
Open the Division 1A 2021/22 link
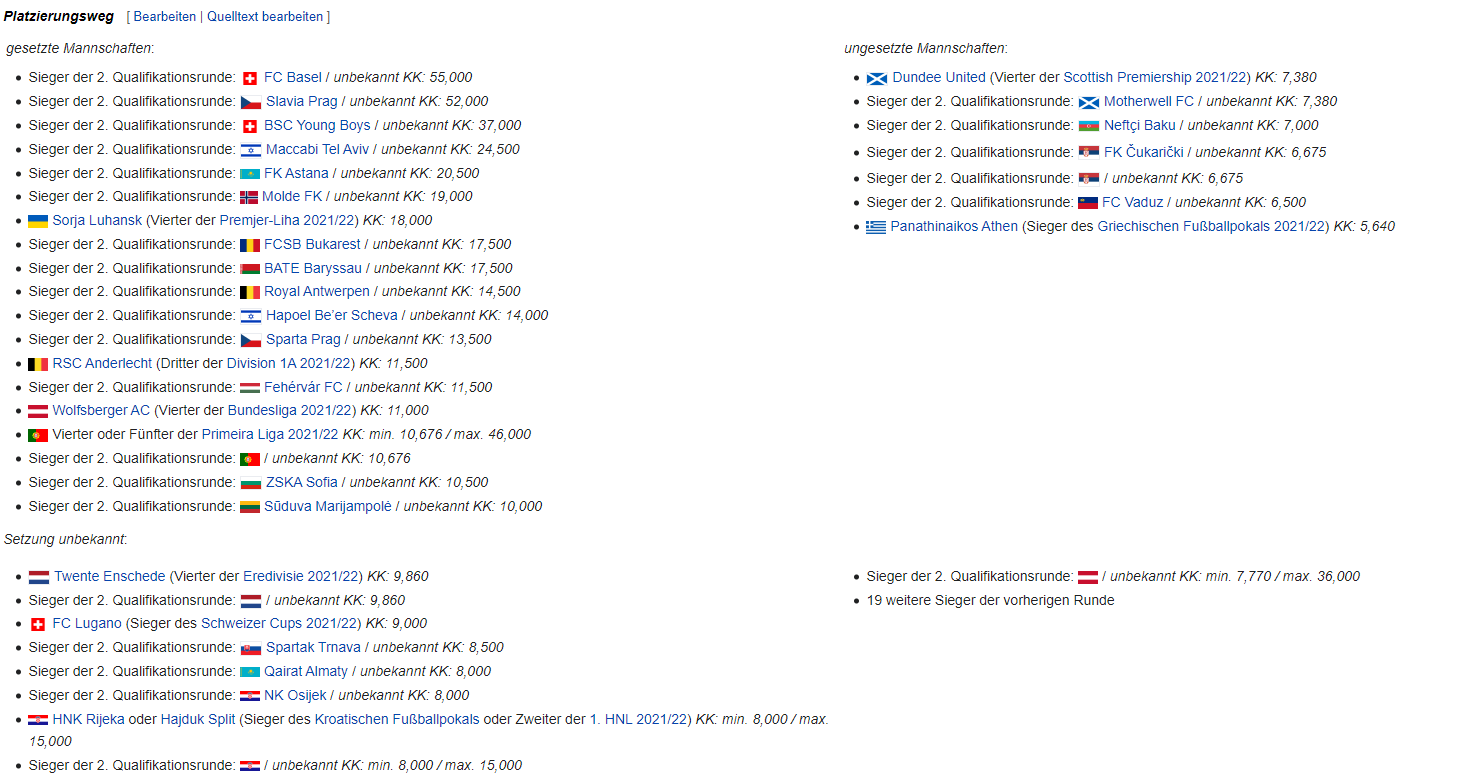pos(290,364)
